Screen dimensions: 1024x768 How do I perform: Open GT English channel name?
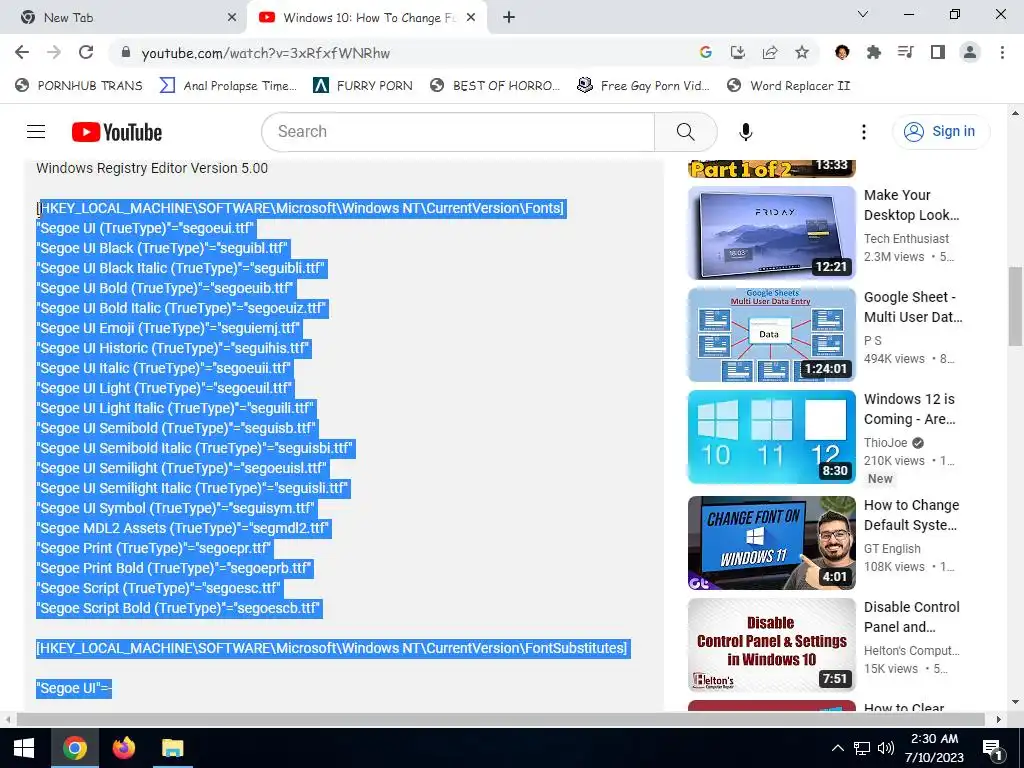pyautogui.click(x=891, y=549)
